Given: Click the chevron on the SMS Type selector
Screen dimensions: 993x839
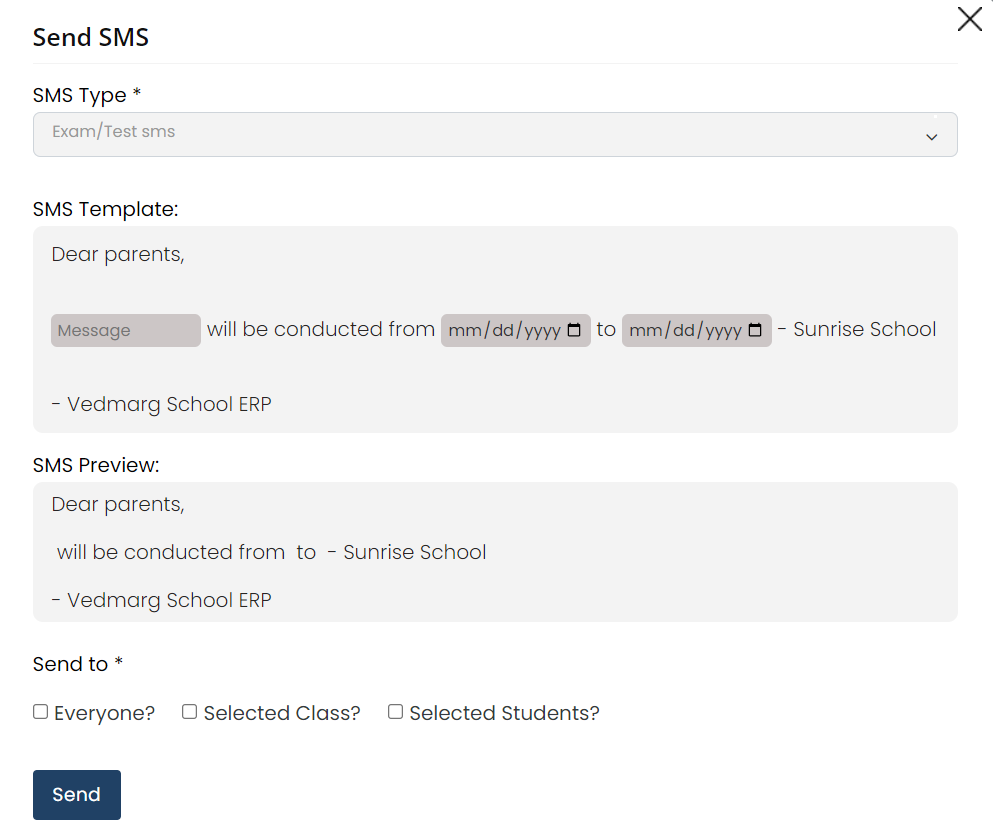Looking at the screenshot, I should point(931,137).
